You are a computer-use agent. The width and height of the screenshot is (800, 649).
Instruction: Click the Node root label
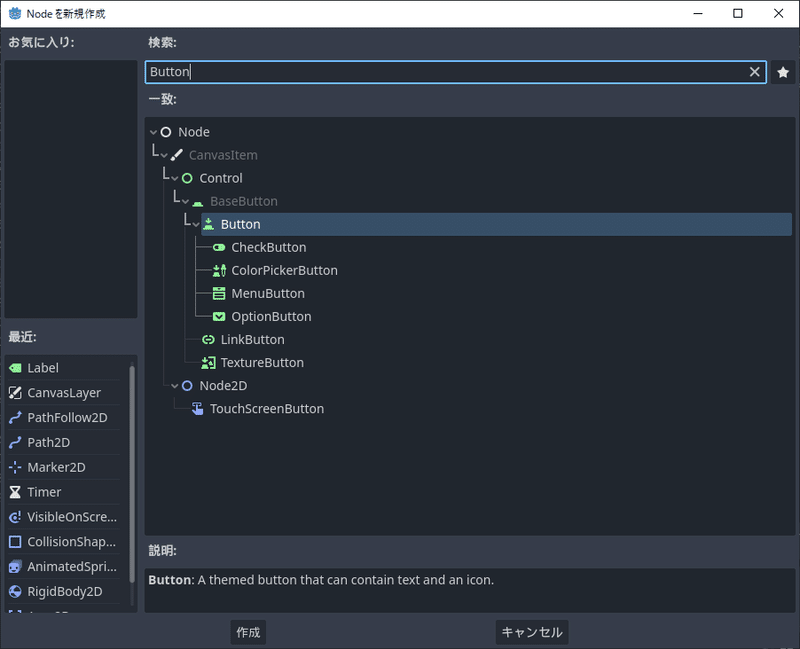point(194,132)
